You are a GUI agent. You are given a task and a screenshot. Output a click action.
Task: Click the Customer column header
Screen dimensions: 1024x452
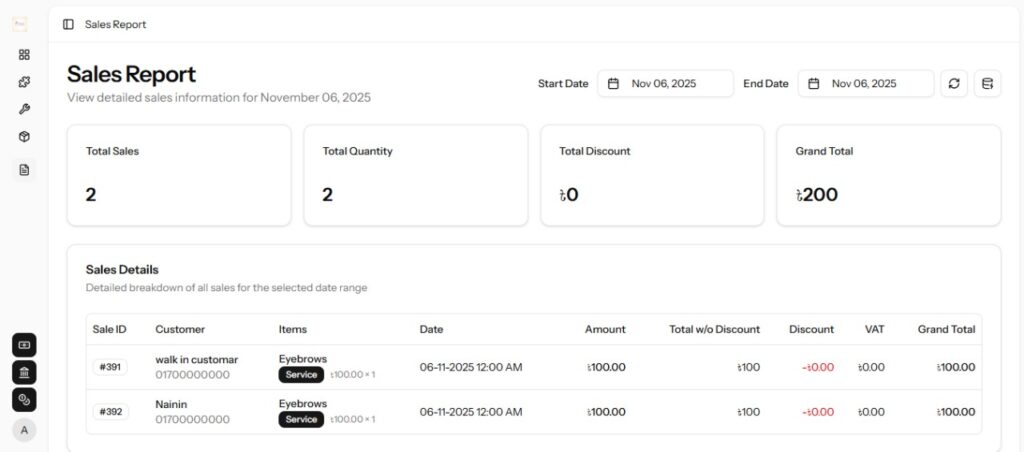(x=180, y=329)
